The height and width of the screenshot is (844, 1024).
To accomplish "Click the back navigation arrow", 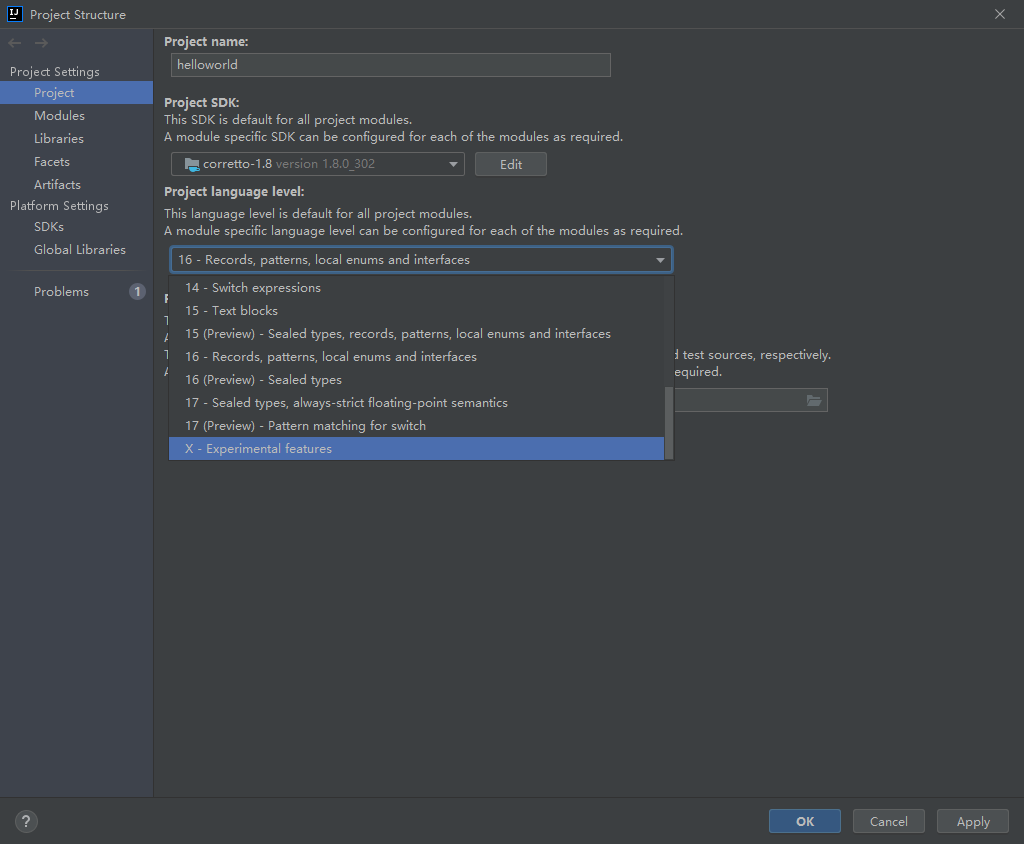I will (x=15, y=43).
